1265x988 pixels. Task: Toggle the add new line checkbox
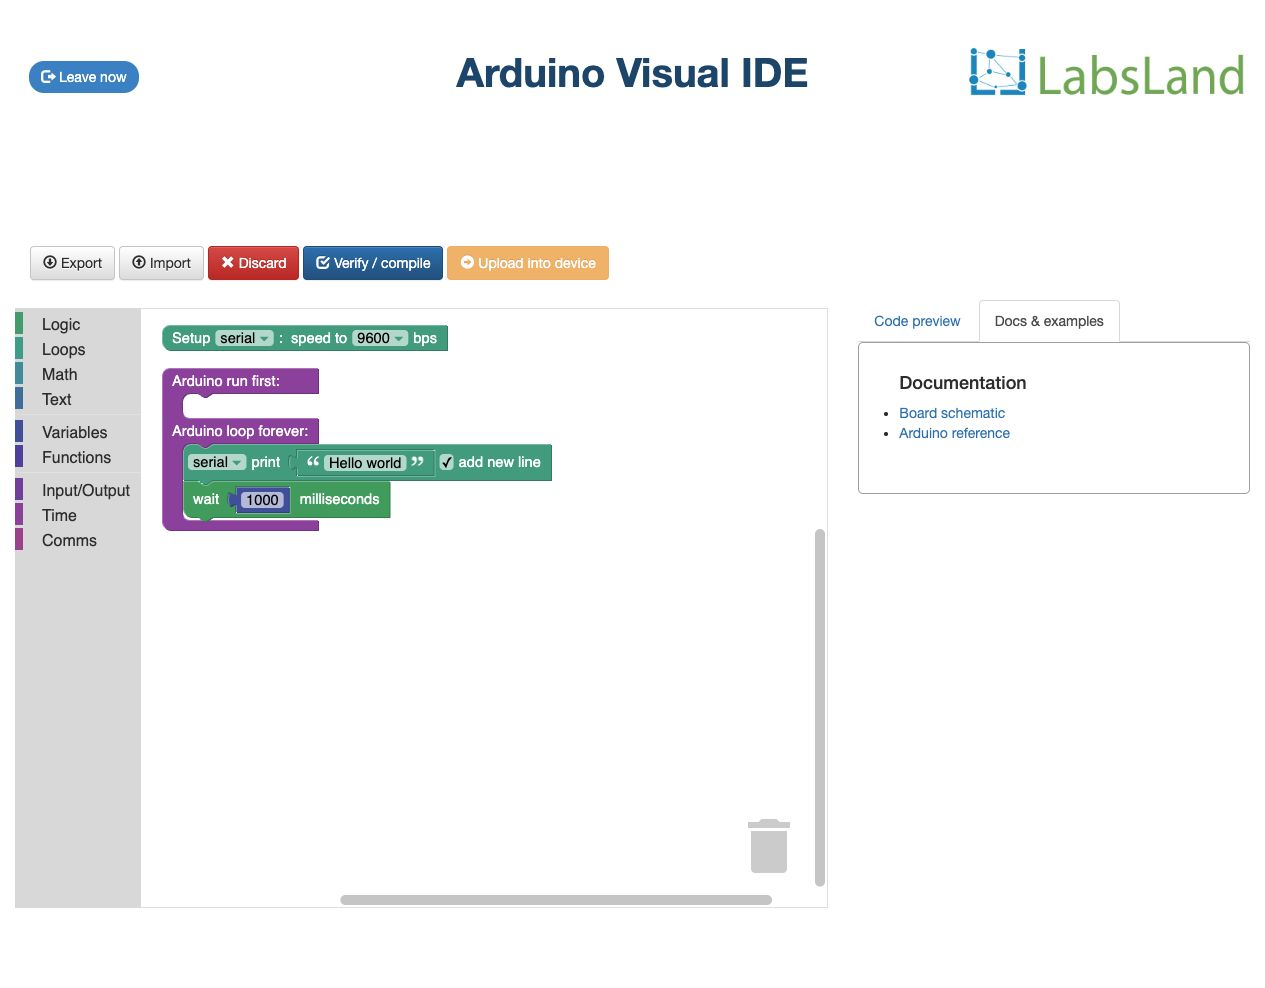point(447,462)
